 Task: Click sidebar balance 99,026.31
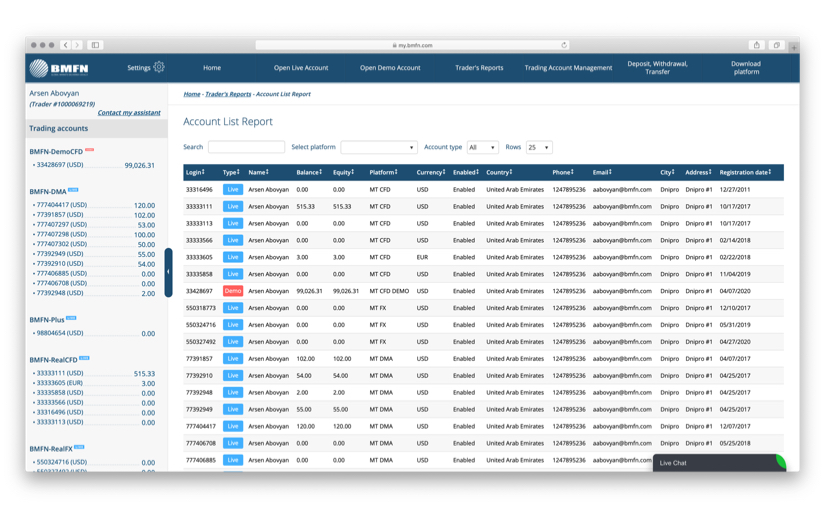[139, 165]
